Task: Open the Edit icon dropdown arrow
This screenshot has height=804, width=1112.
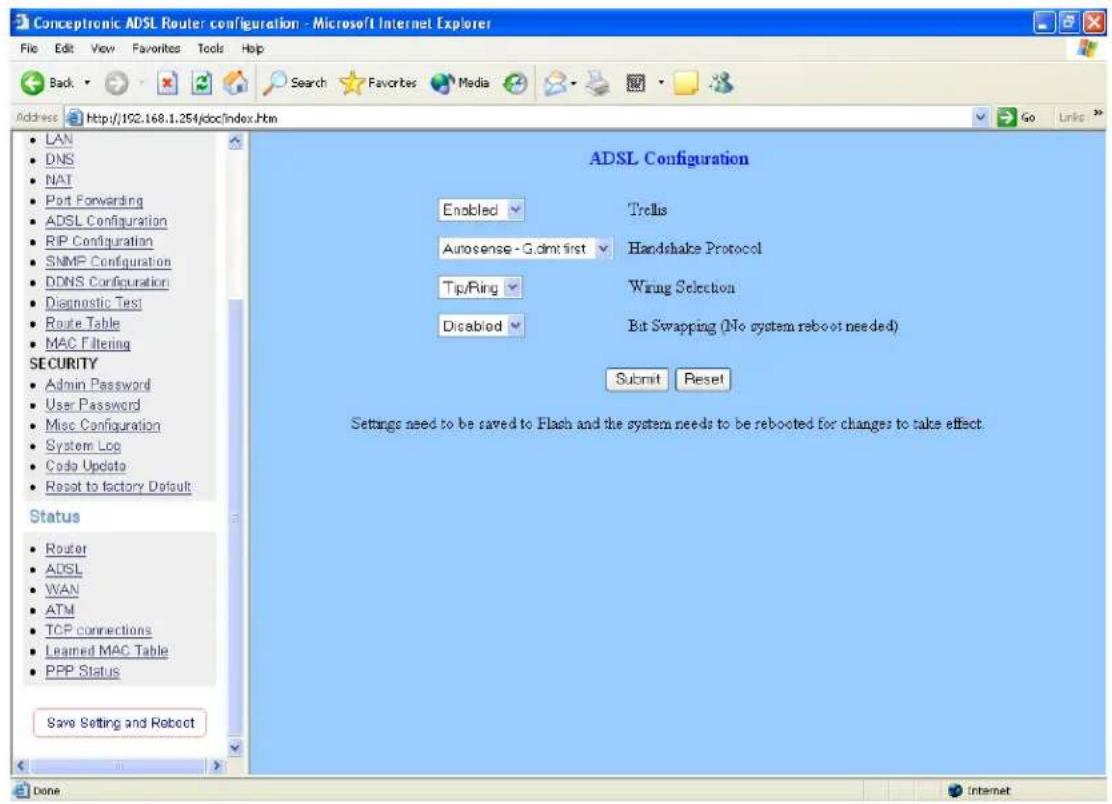Action: pos(661,83)
